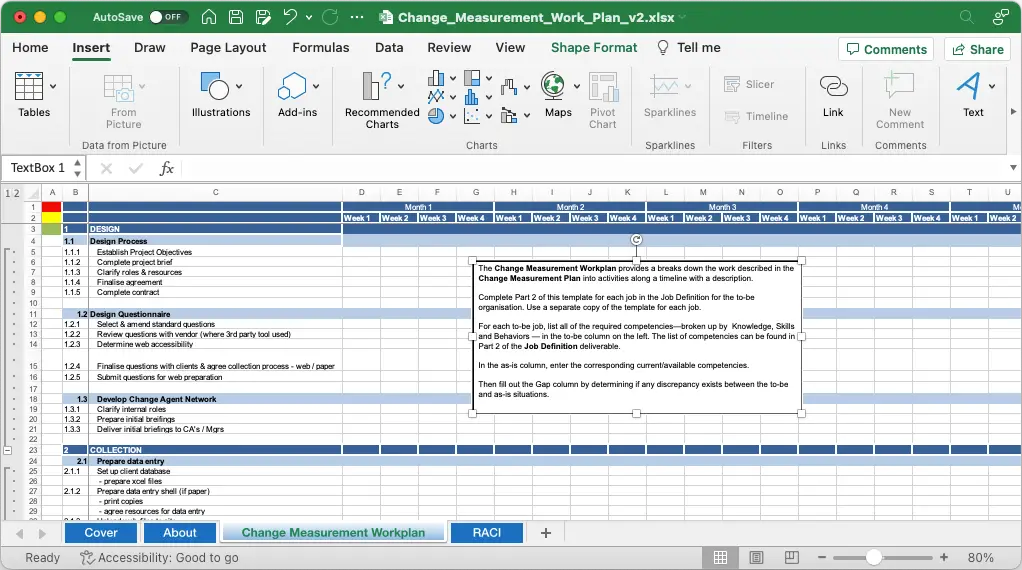Save the workbook with the disk icon
This screenshot has width=1022, height=570.
tap(236, 17)
